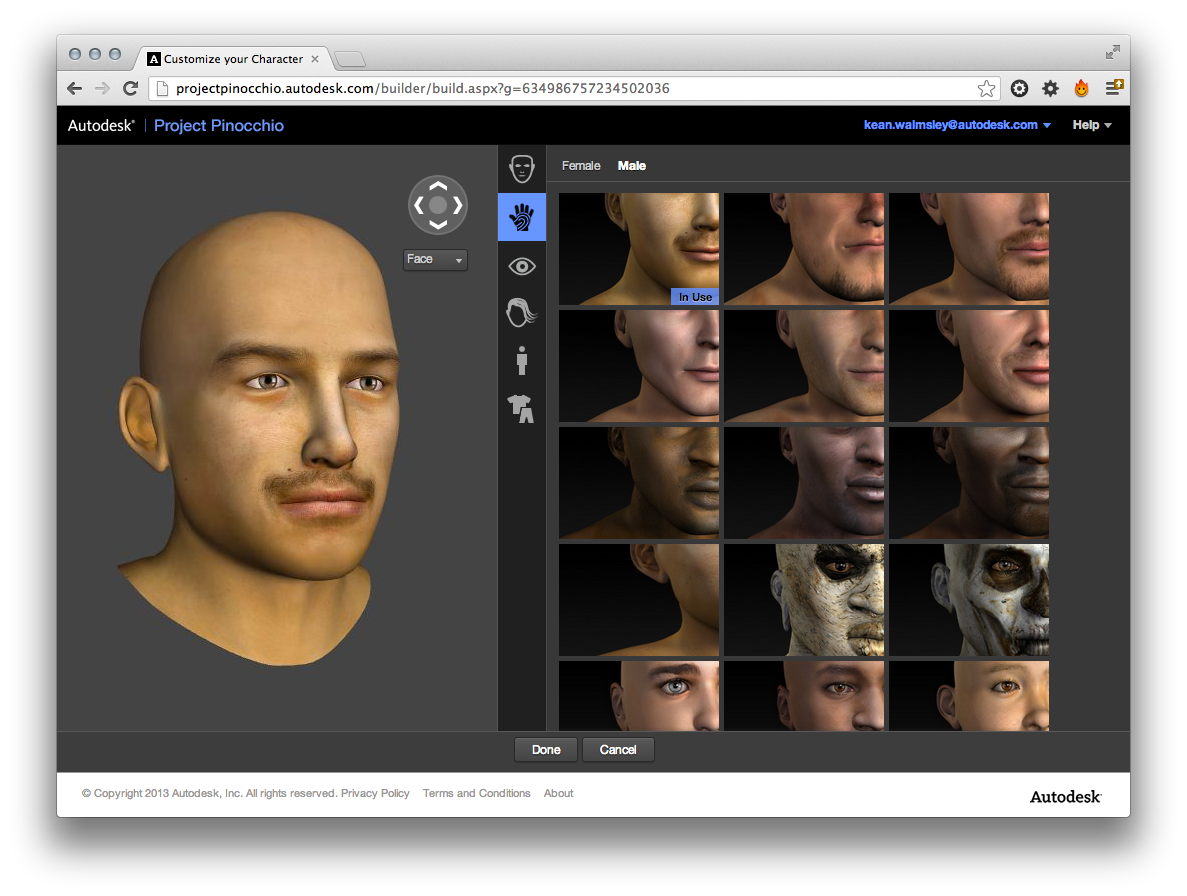Viewport: 1187px width, 896px height.
Task: Open the Privacy Policy link
Action: (375, 794)
